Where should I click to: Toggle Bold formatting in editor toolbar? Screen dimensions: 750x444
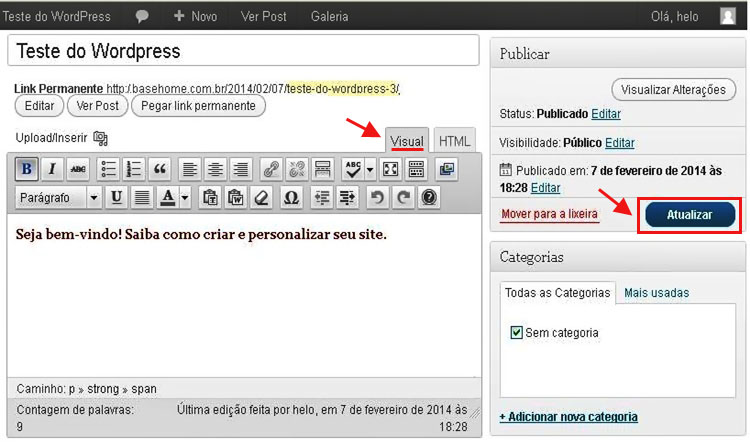coord(27,169)
